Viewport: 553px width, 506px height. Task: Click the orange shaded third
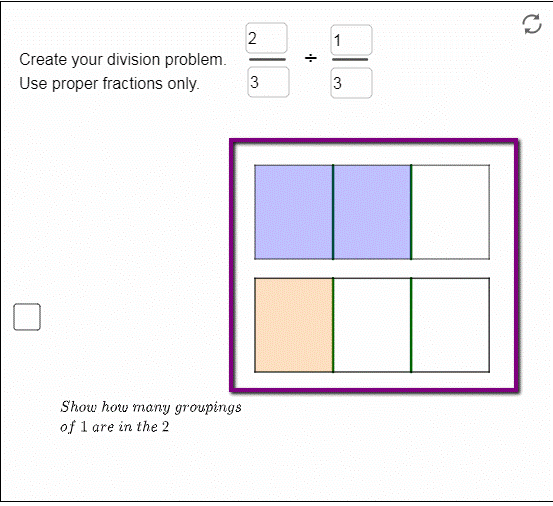click(294, 325)
